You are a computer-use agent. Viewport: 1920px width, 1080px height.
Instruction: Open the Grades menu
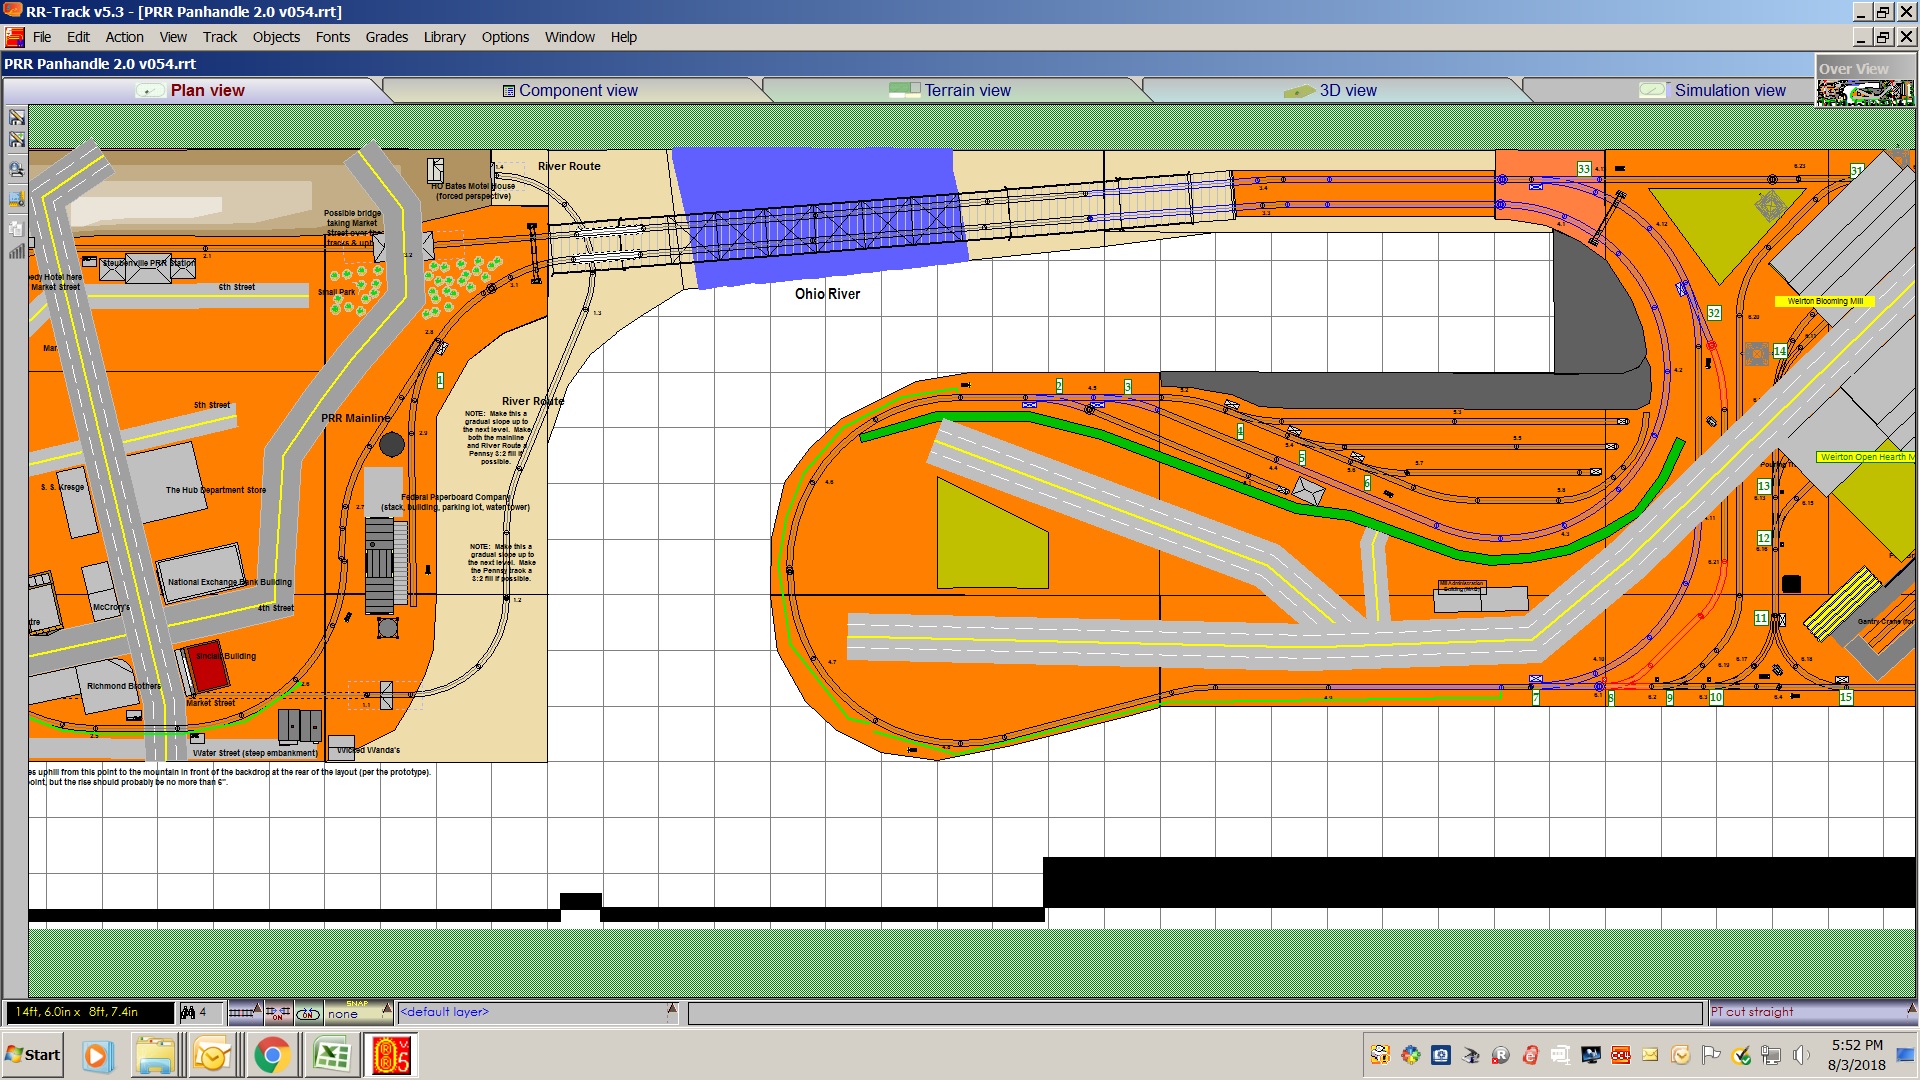click(386, 37)
